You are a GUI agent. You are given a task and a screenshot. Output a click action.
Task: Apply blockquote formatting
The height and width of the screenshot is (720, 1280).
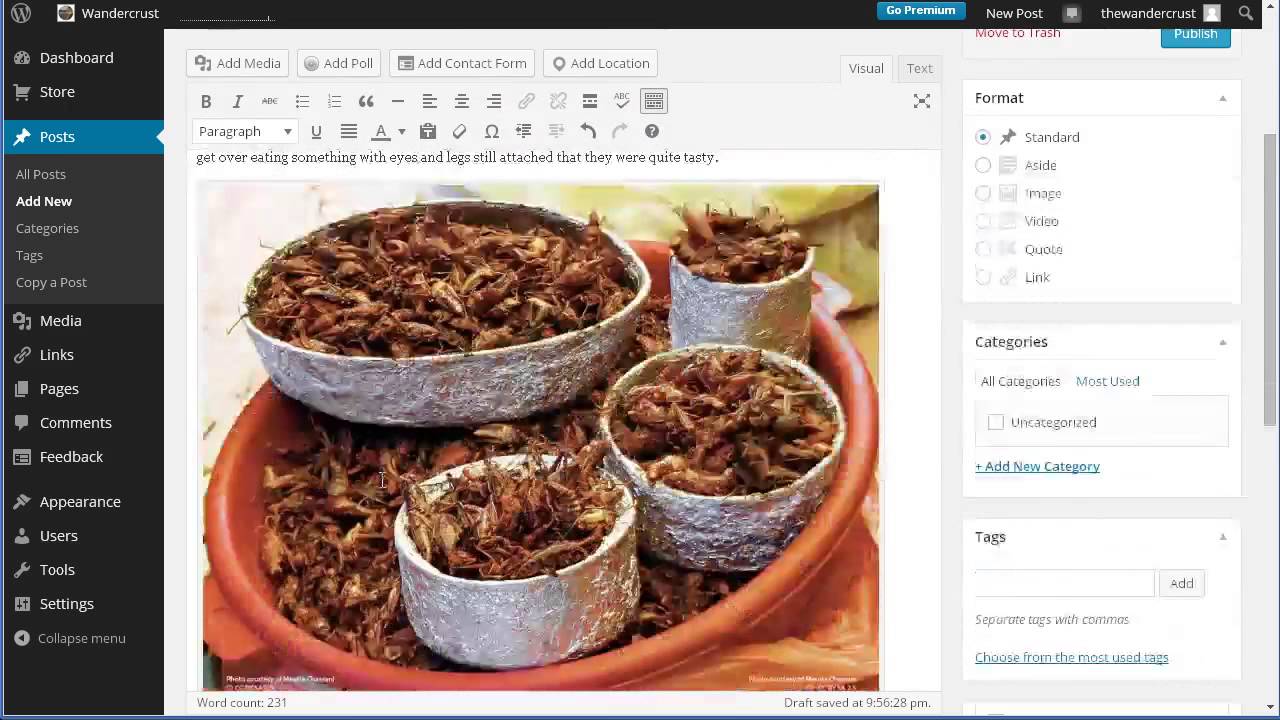[x=366, y=101]
